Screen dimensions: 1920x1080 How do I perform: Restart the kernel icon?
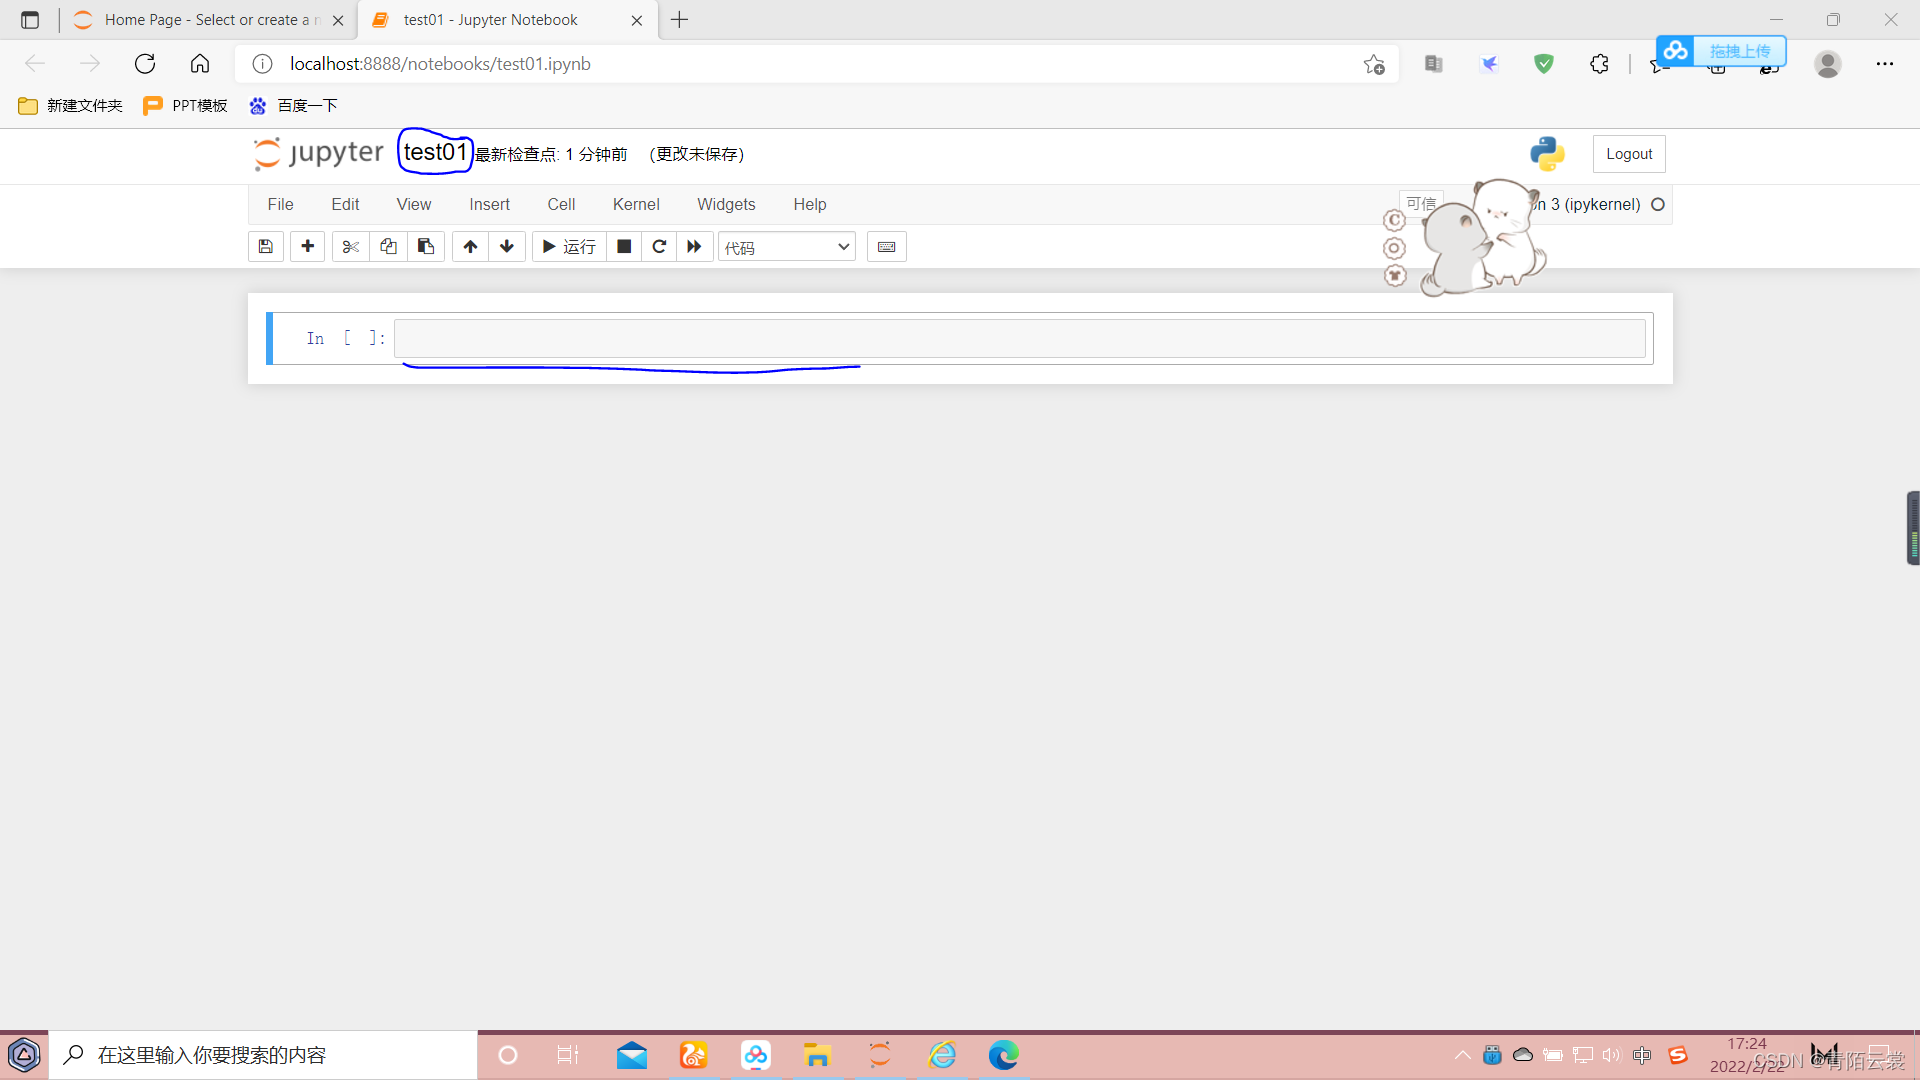659,246
